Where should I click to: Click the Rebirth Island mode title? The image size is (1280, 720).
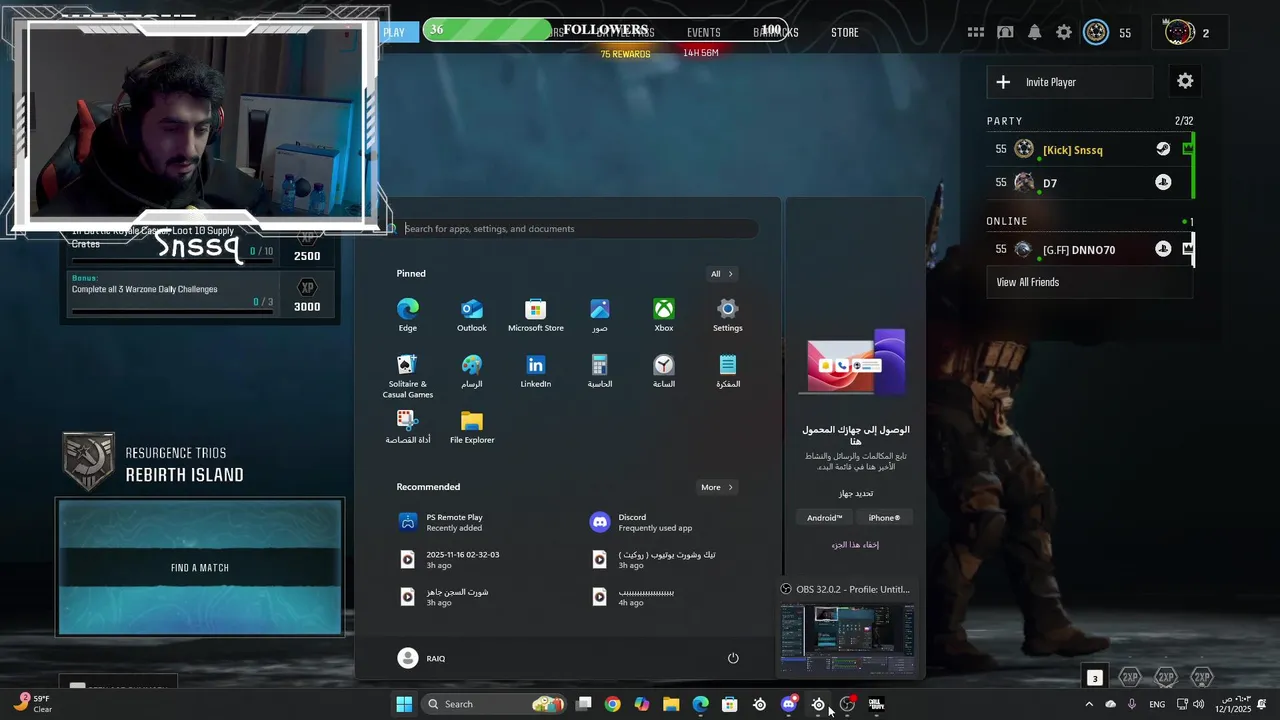tap(185, 475)
